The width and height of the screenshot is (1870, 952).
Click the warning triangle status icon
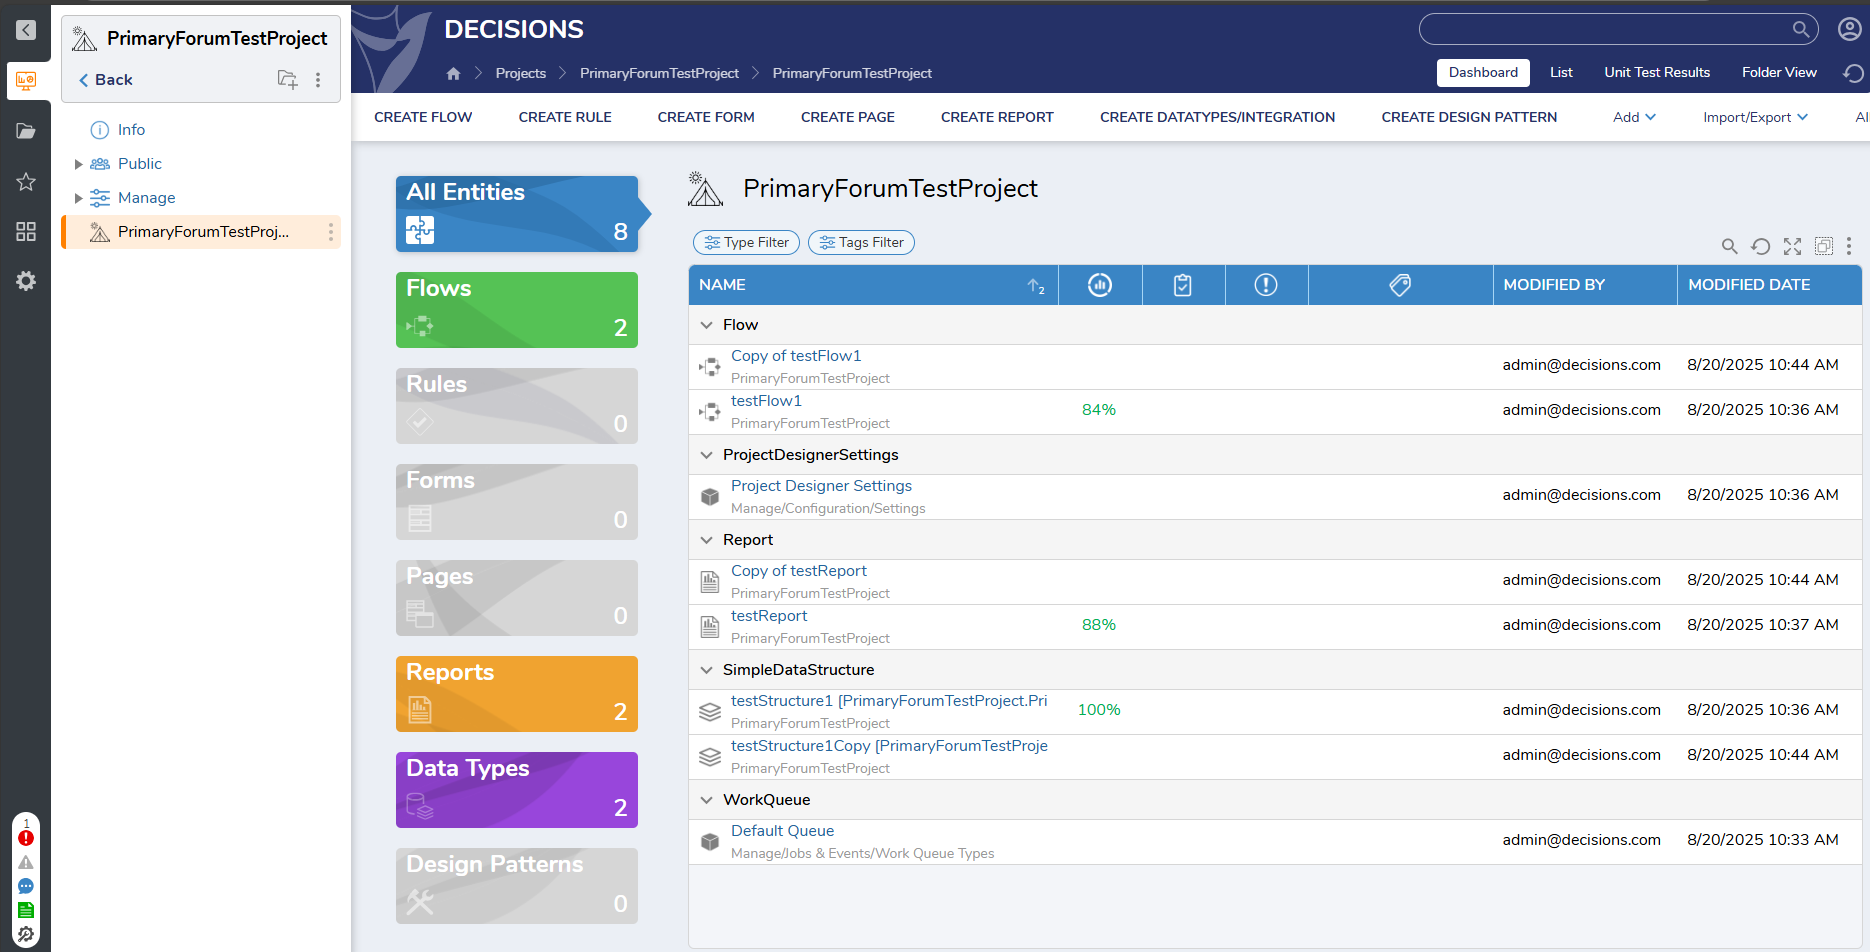click(26, 862)
